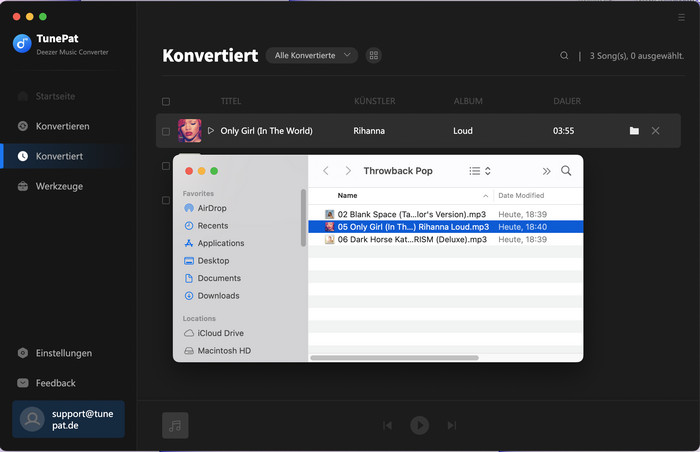Screen dimensions: 700x452
Task: Toggle select-all checkbox in table header
Action: 166,101
